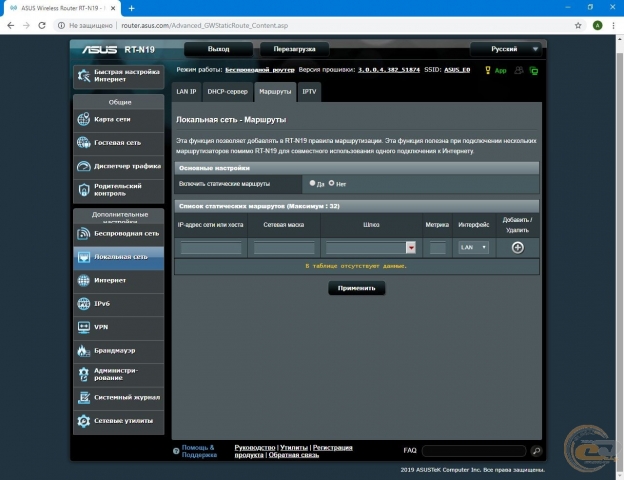Open the Network Map (Карта сети) icon
The height and width of the screenshot is (480, 624).
click(x=84, y=119)
